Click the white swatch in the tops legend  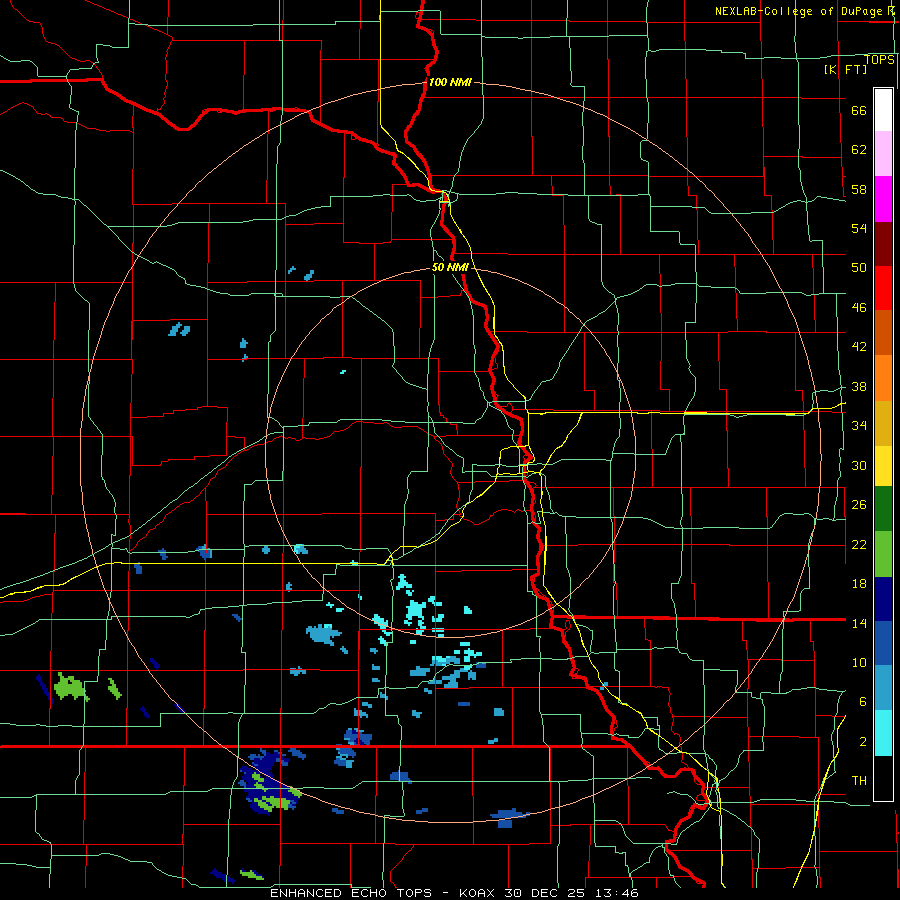coord(883,110)
